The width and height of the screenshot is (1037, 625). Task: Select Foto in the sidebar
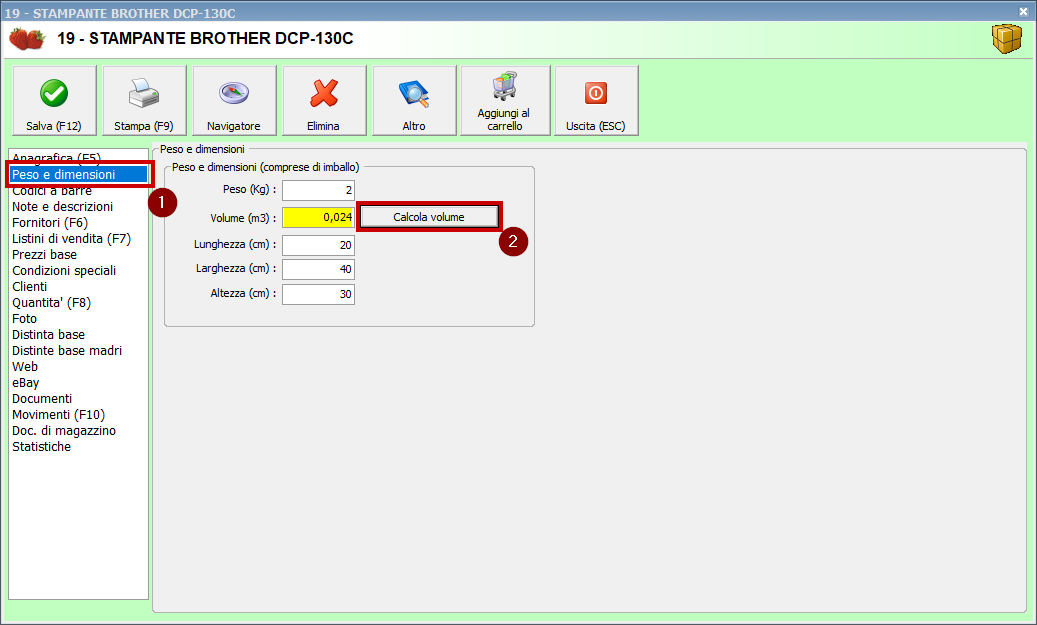coord(24,318)
